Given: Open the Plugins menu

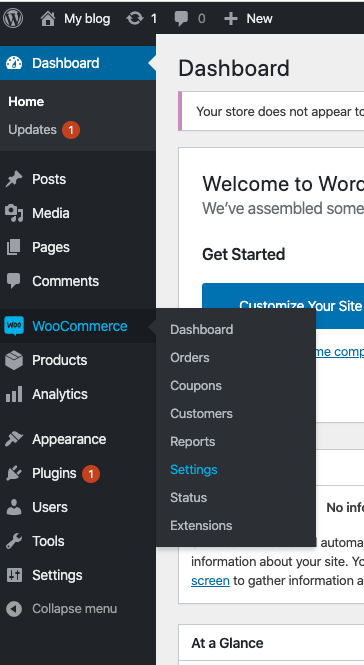Looking at the screenshot, I should coord(54,473).
